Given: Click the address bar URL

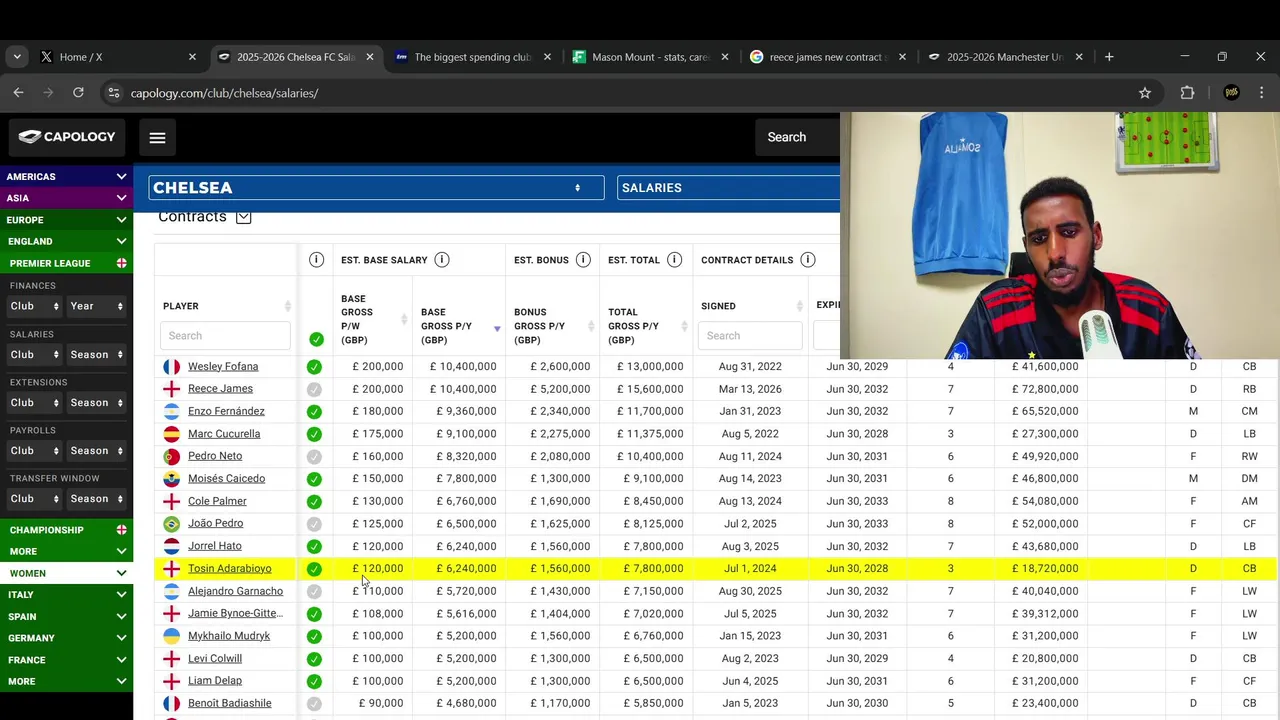Looking at the screenshot, I should (224, 93).
